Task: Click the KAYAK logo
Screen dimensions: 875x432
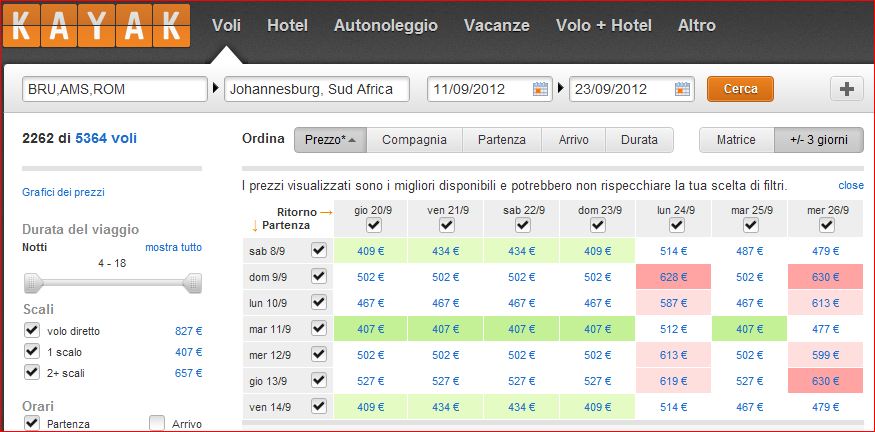Action: click(97, 26)
